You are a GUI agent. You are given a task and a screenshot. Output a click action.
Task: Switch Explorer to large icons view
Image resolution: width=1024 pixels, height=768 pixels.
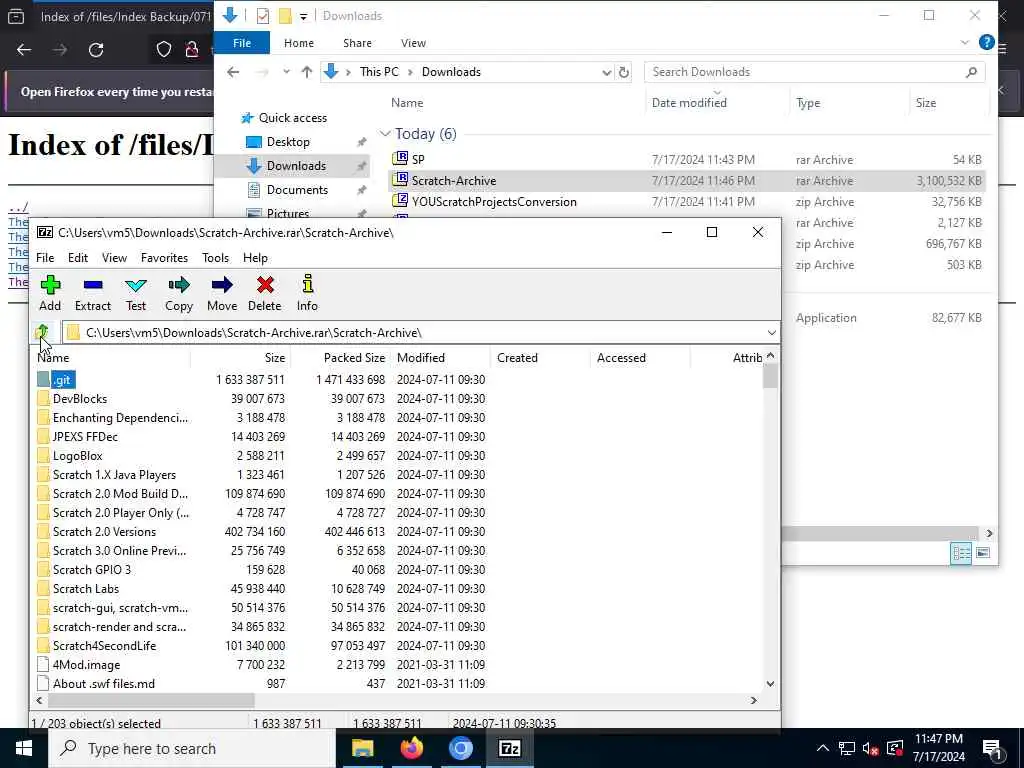click(x=983, y=554)
